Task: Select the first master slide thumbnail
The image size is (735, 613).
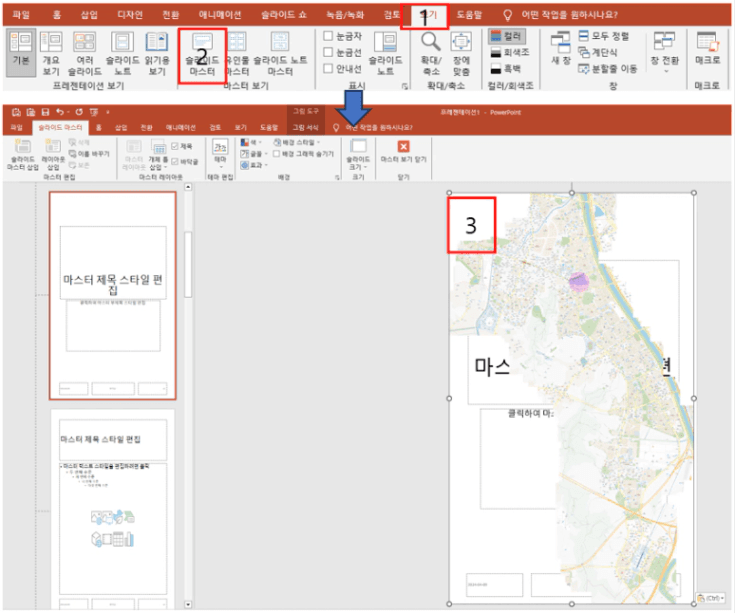Action: coord(112,295)
